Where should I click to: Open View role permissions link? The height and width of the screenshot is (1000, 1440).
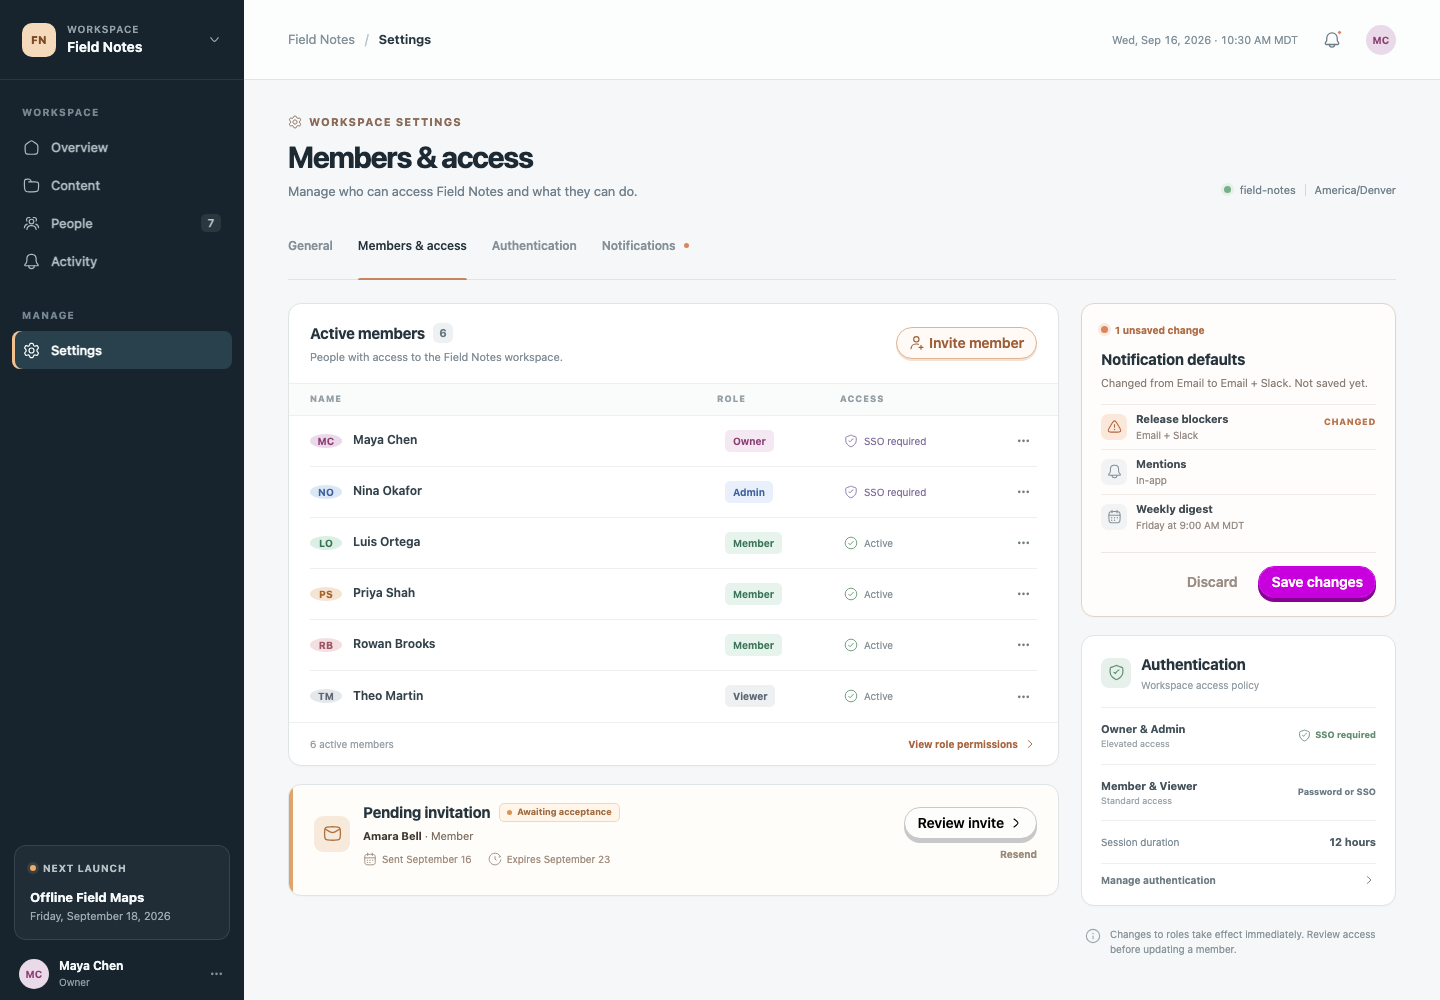point(971,744)
